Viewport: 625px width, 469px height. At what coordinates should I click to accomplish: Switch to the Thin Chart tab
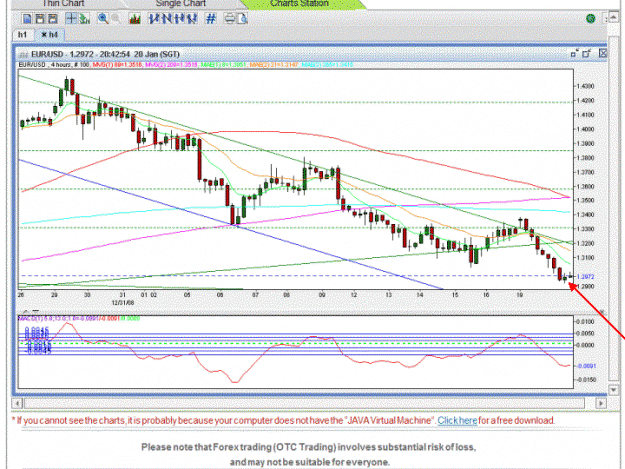(63, 4)
